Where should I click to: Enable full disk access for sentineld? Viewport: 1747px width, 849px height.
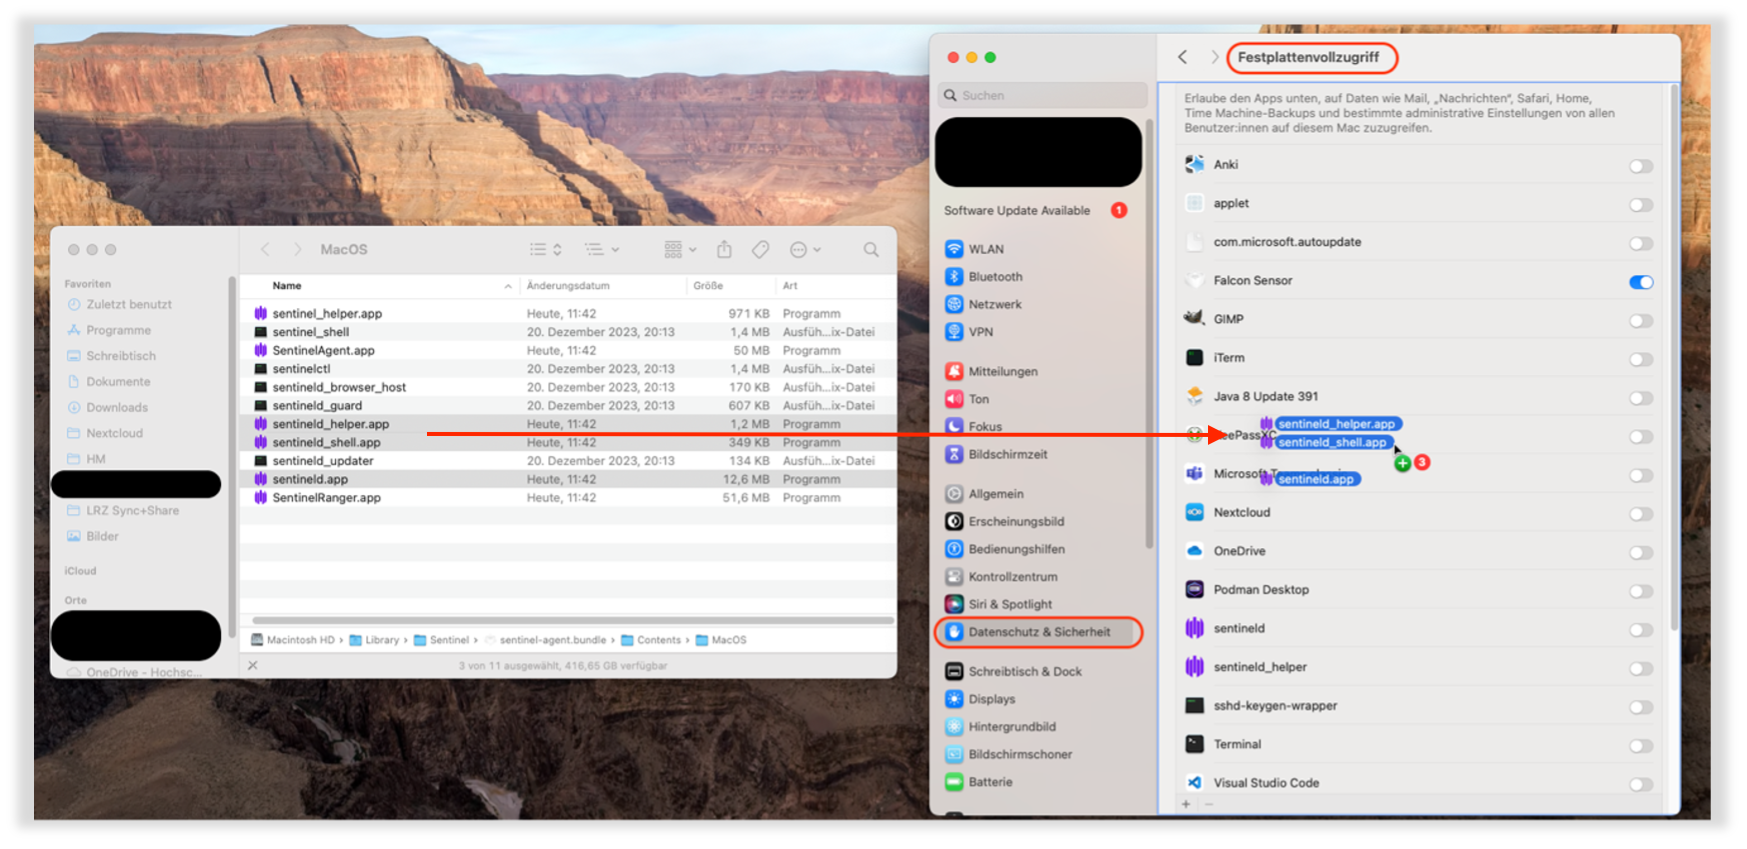1640,630
